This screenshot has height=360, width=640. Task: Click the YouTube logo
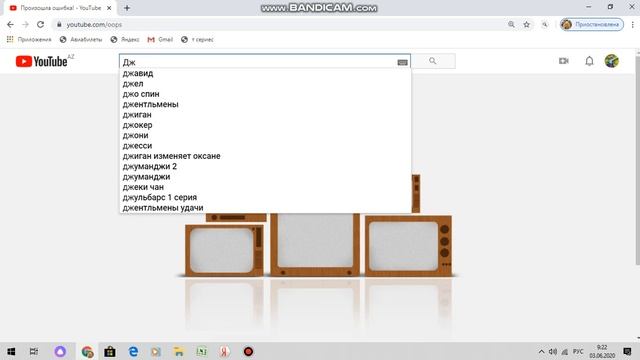(42, 61)
